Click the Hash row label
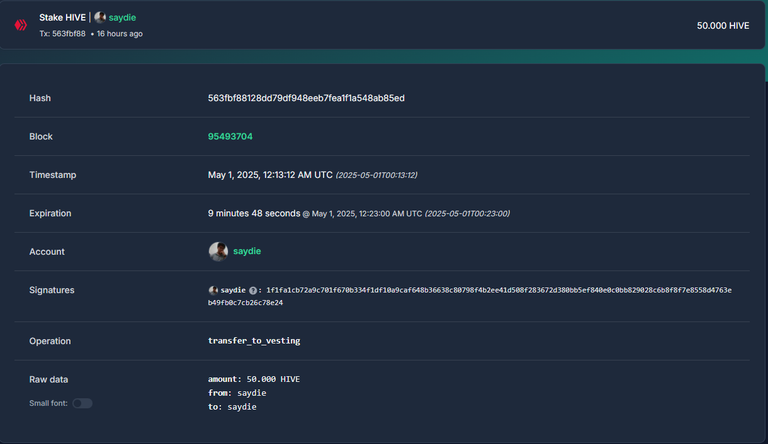 coord(40,98)
